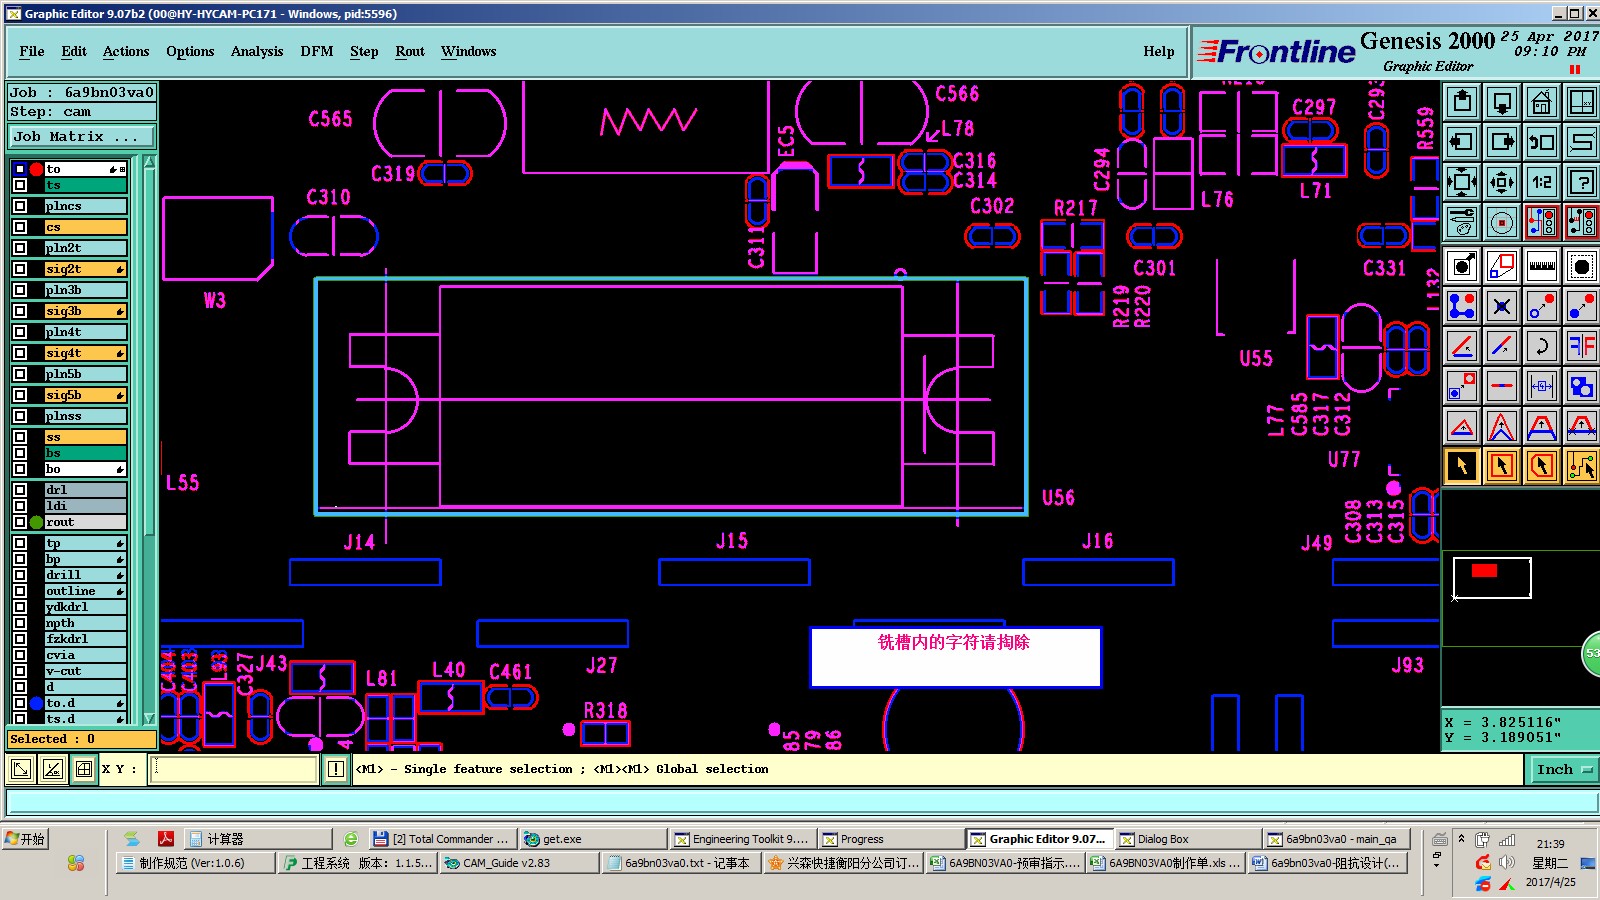Click the layer list scroll-down arrow
This screenshot has height=900, width=1600.
149,718
